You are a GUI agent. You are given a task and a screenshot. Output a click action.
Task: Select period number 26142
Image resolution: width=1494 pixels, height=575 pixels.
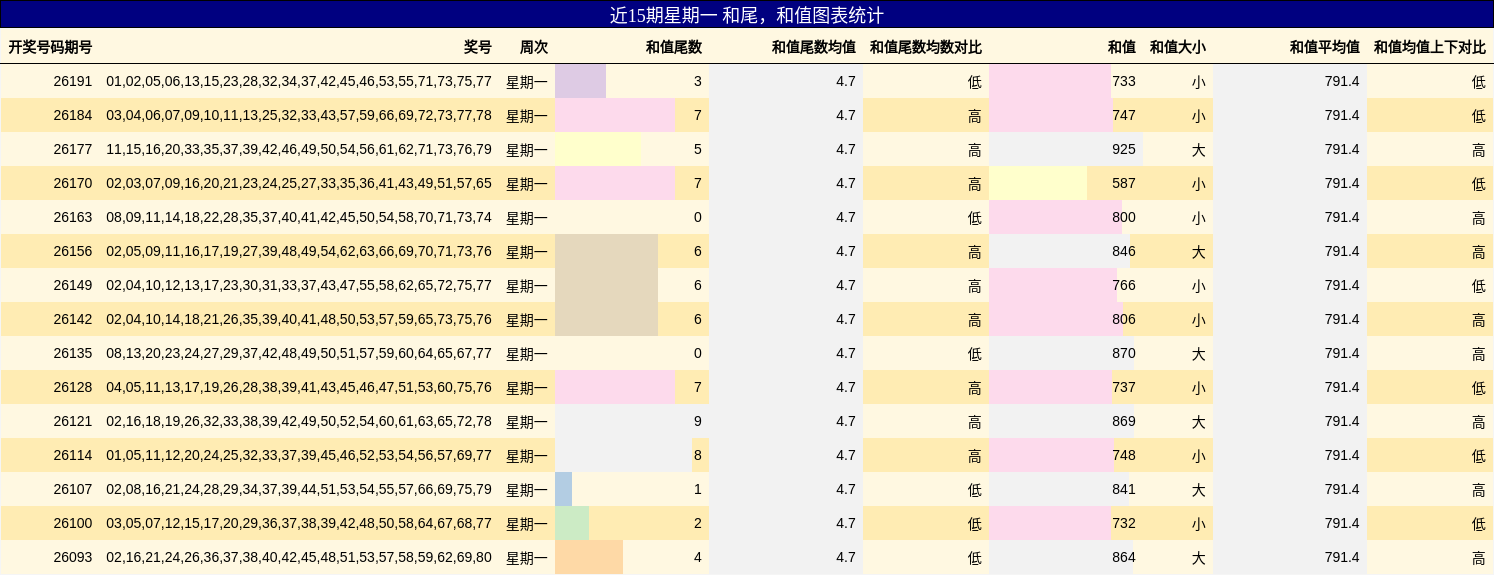pos(72,319)
